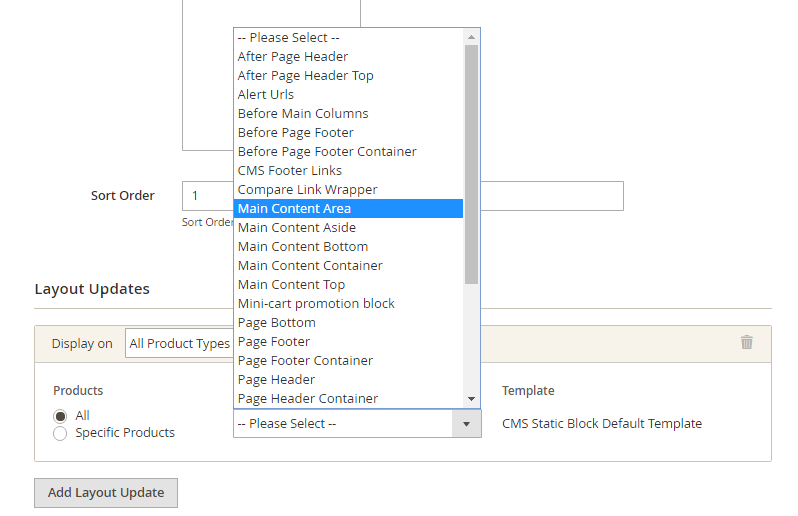Pick Mini-cart promotion block option
The image size is (798, 516).
coord(349,304)
